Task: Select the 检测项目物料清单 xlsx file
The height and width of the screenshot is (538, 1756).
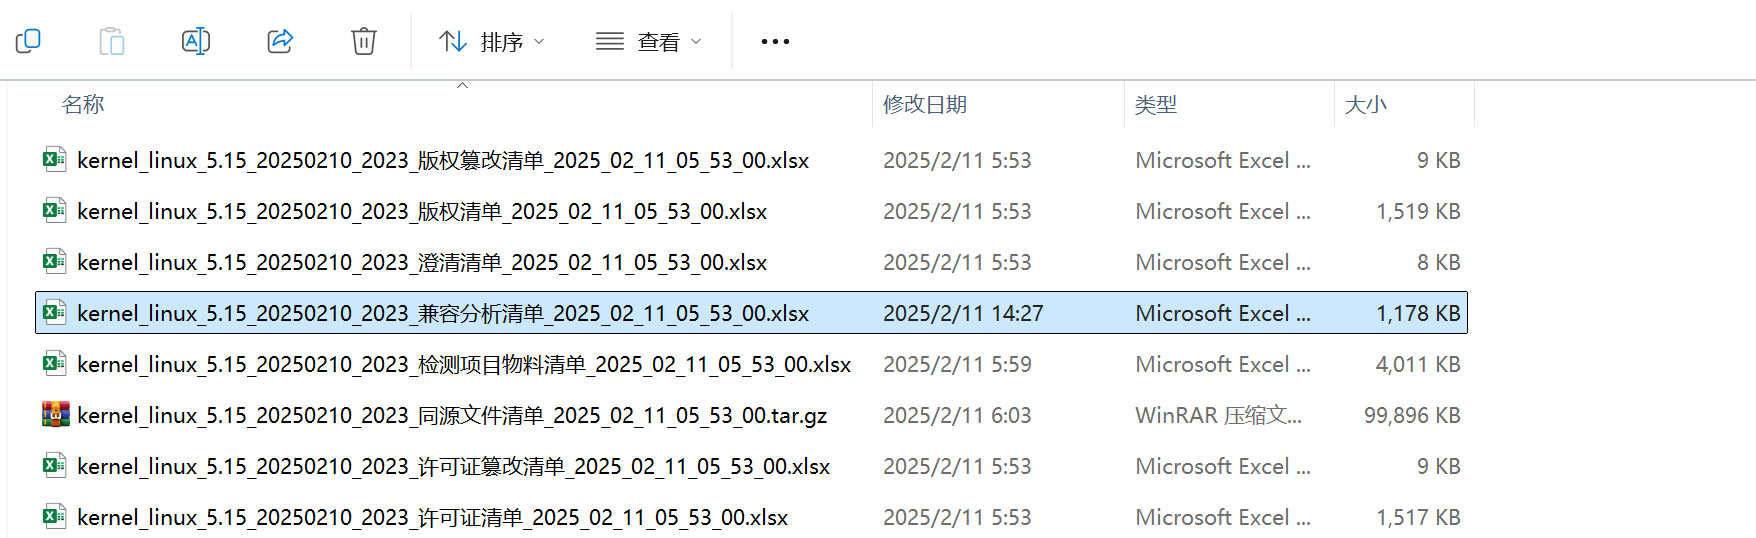Action: pyautogui.click(x=751, y=364)
